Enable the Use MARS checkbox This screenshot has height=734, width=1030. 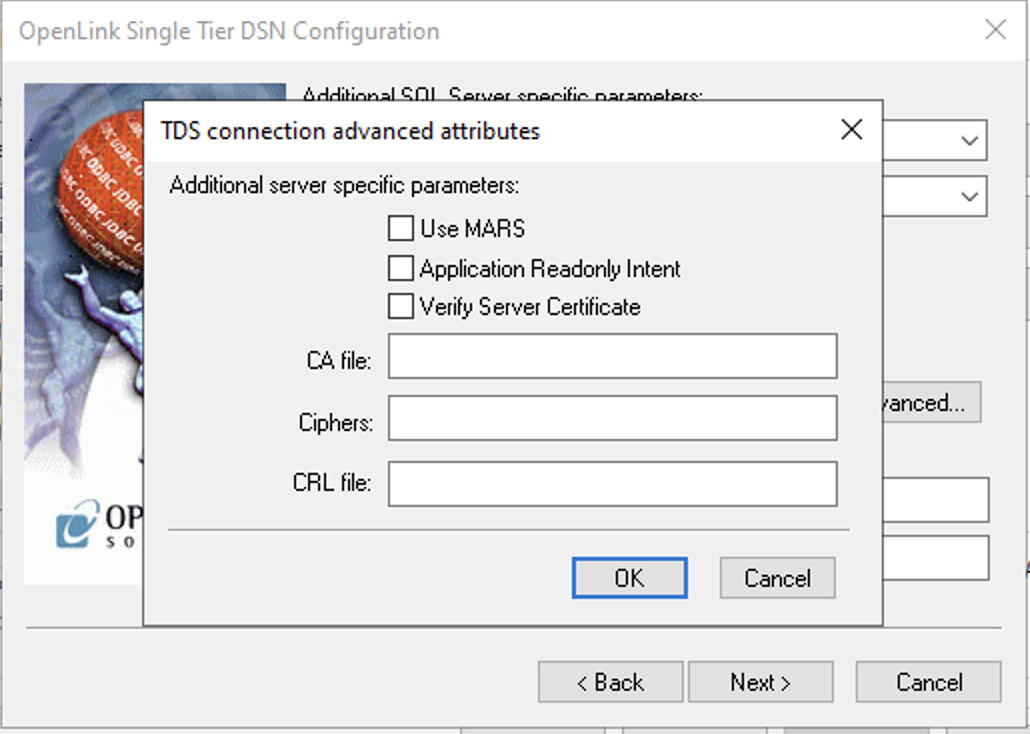pos(400,228)
